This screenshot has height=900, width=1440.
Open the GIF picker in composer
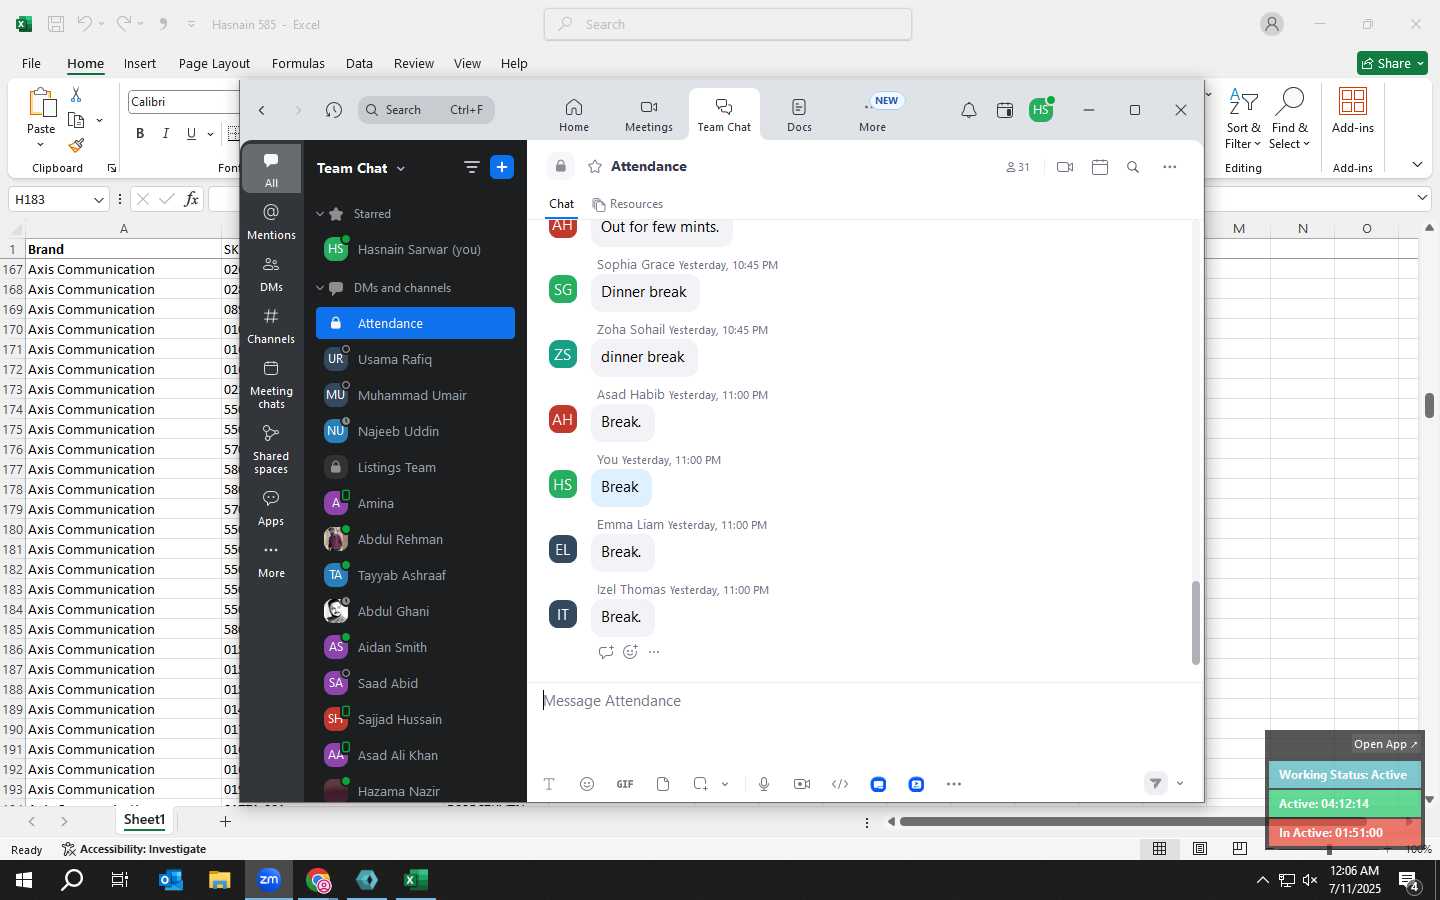pyautogui.click(x=625, y=784)
